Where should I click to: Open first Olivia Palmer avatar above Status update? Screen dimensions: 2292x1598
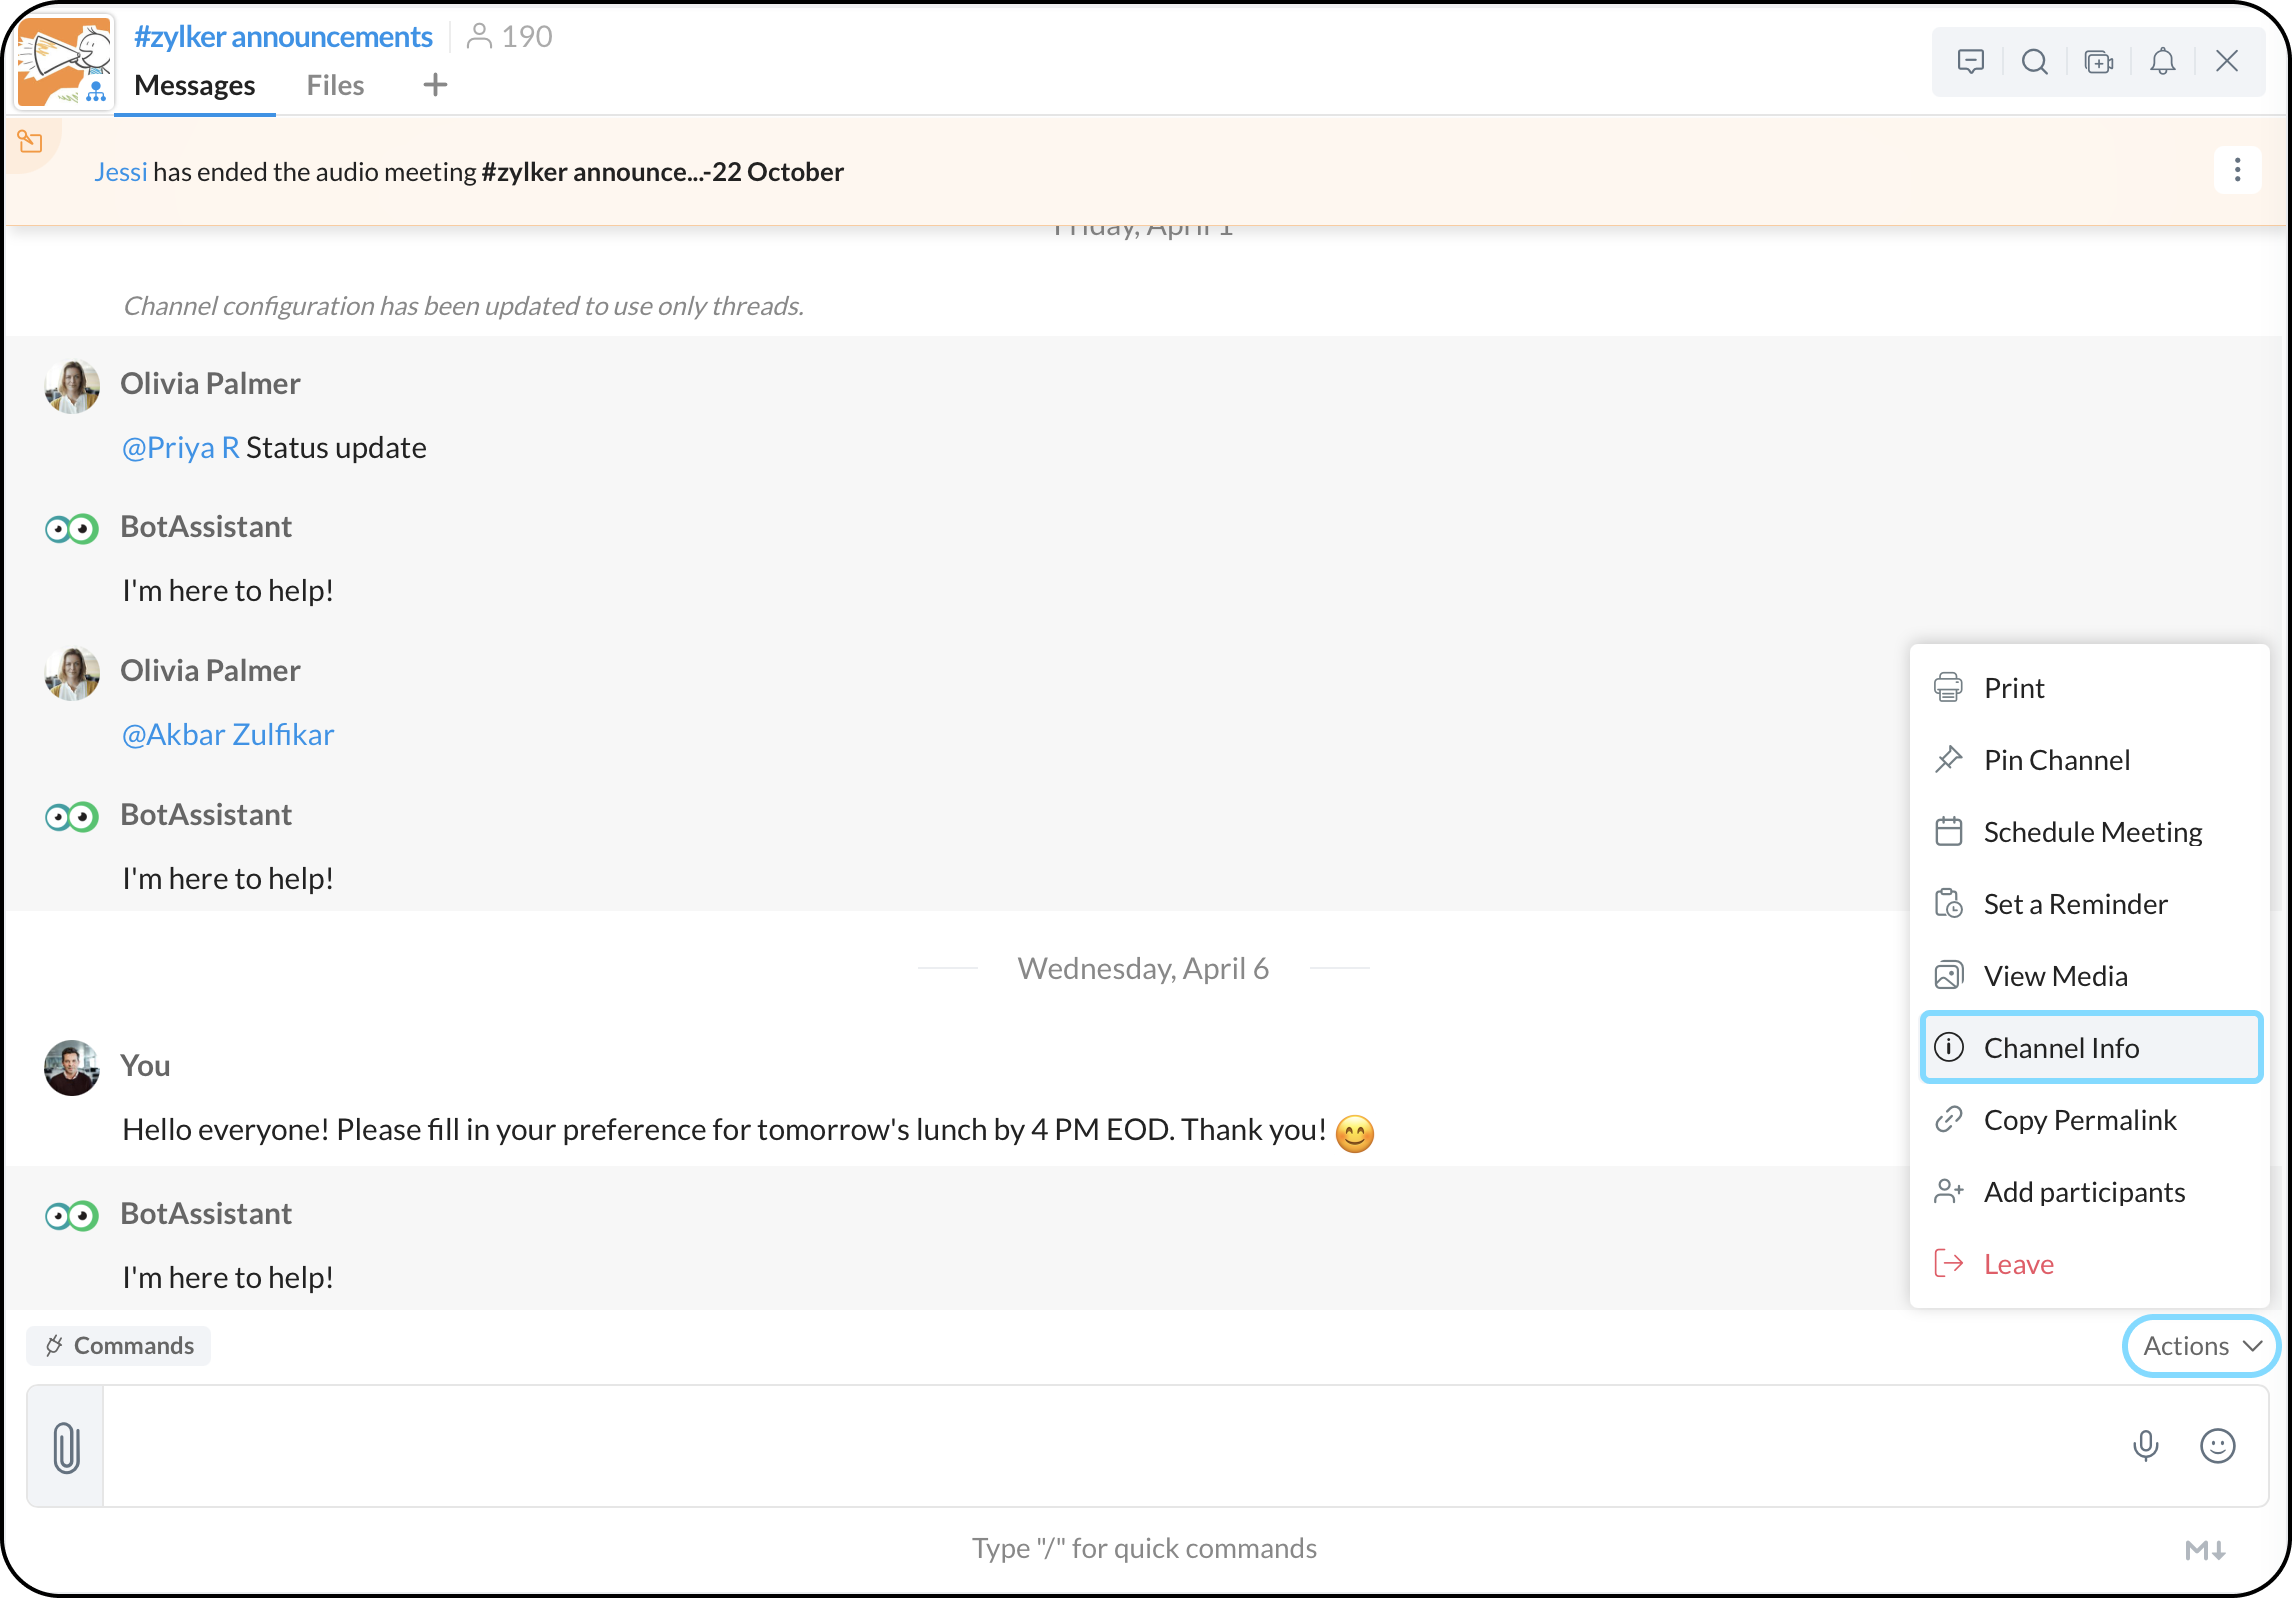tap(72, 386)
